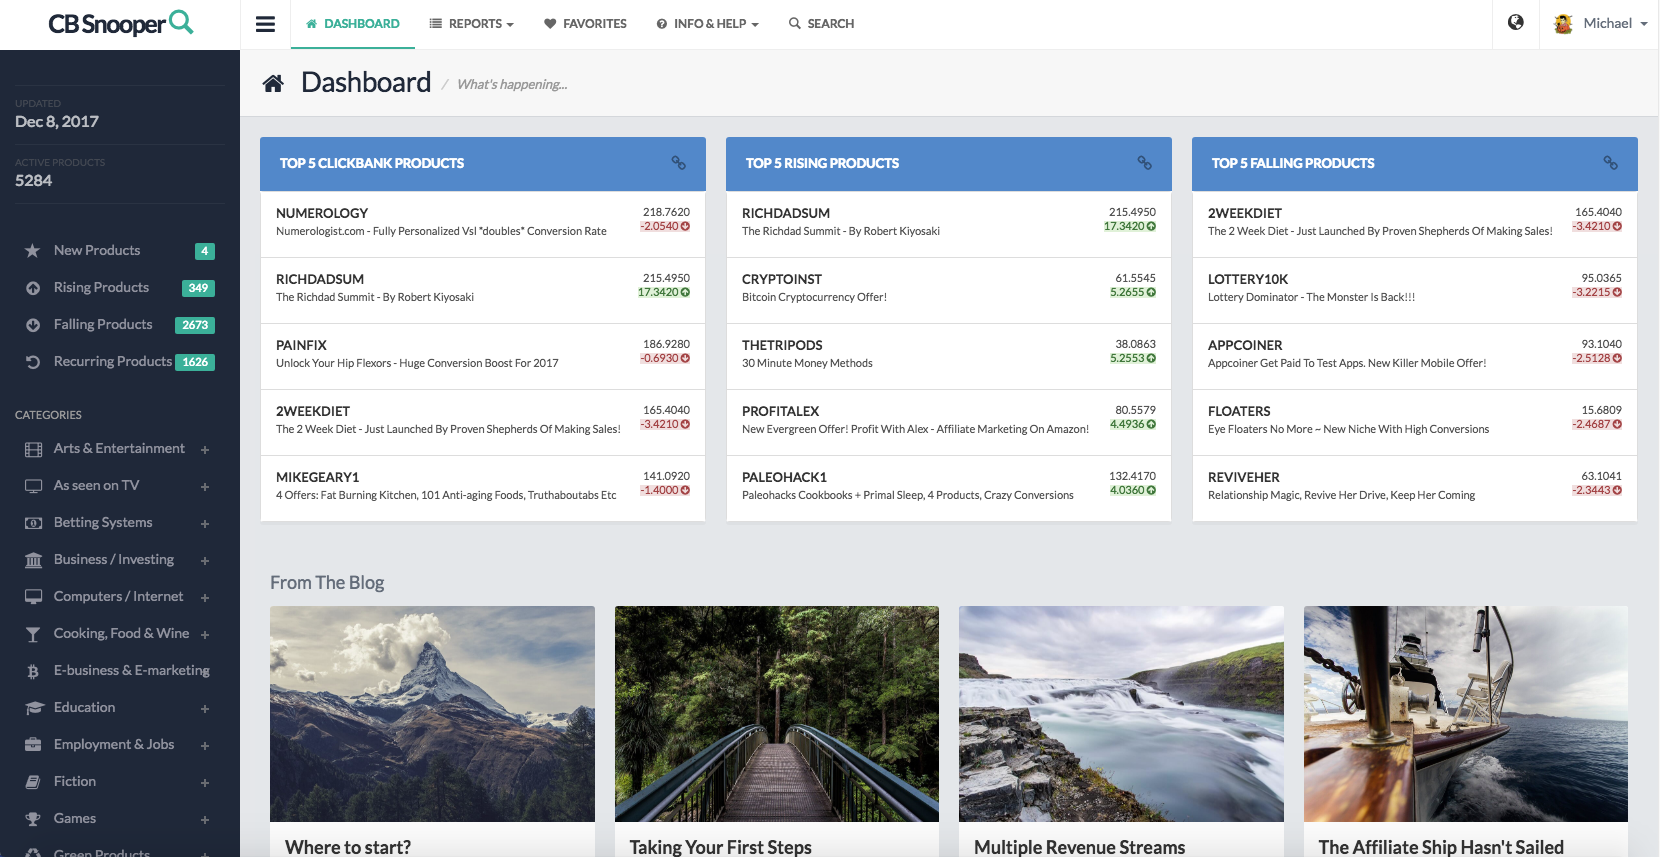Click the APPCOINER product name

(1245, 345)
